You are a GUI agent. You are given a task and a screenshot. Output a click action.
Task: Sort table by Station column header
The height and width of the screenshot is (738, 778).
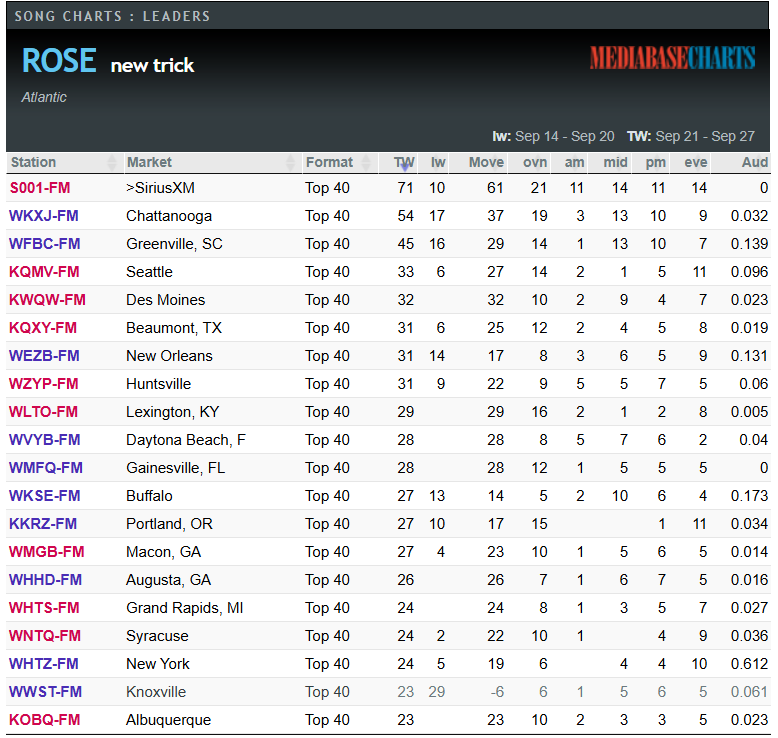click(x=65, y=162)
